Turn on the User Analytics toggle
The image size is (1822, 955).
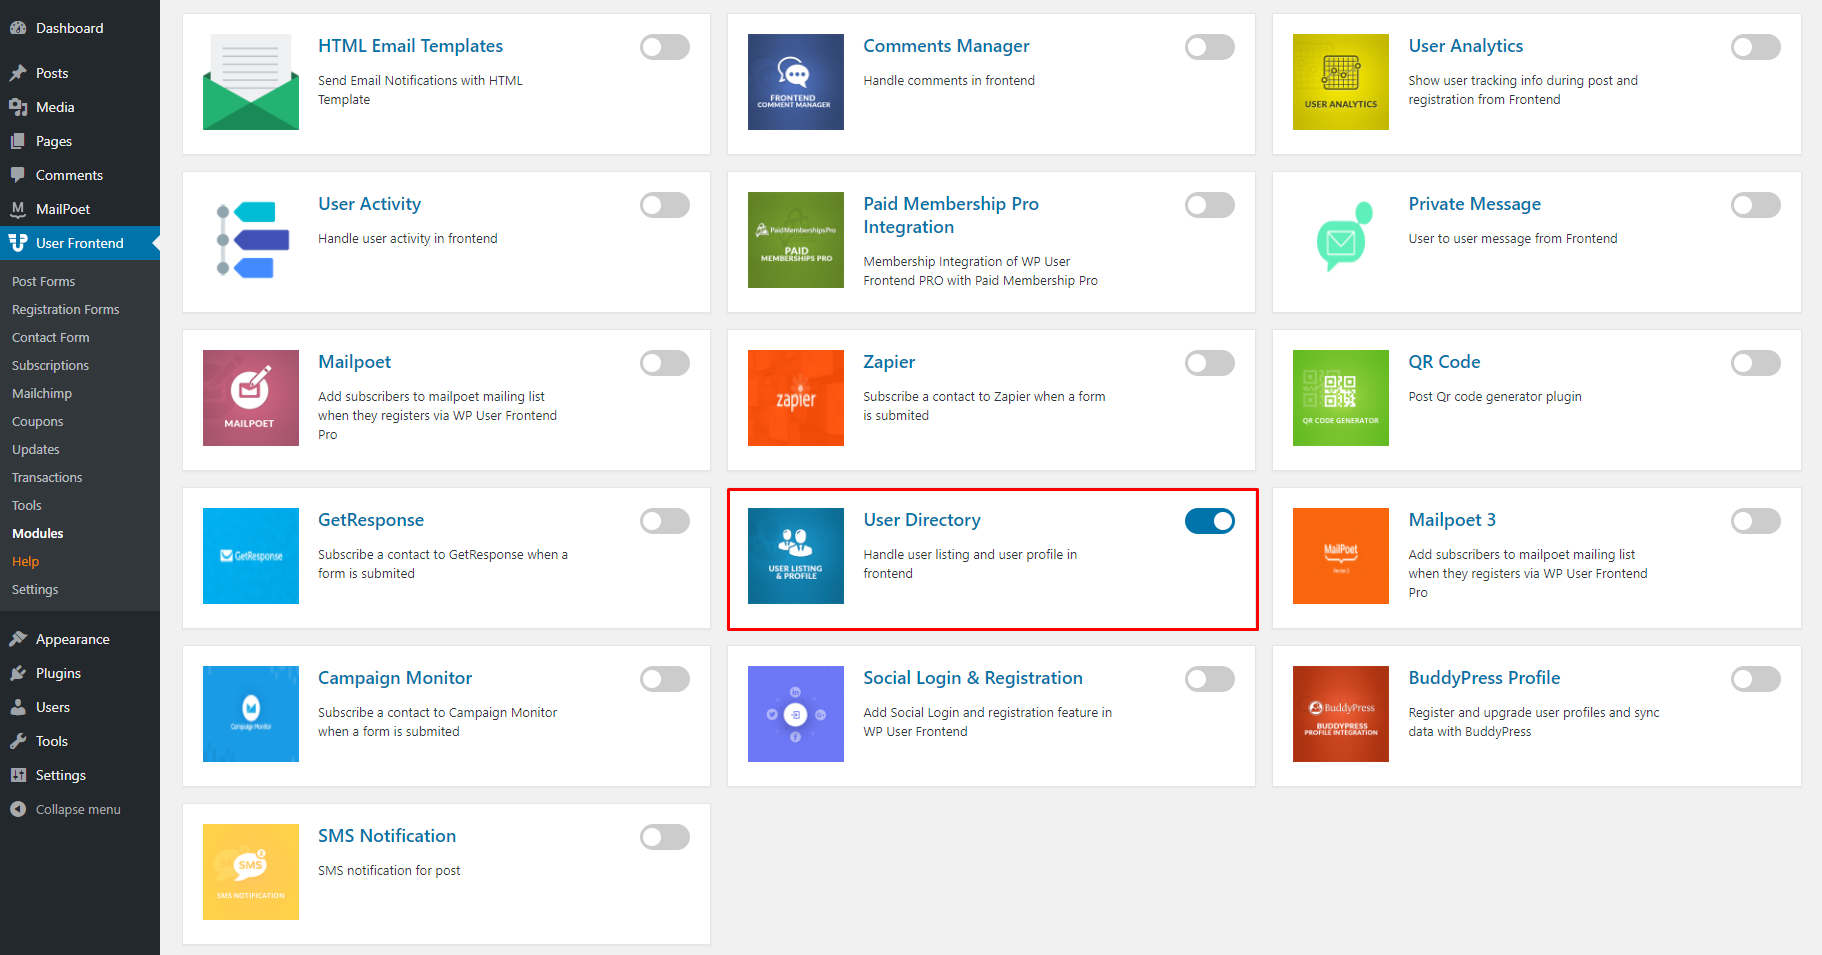point(1756,47)
